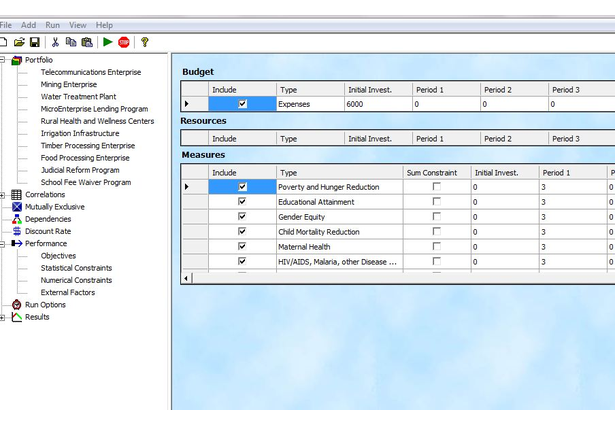Click the Cut scissors icon
The image size is (615, 424).
pos(55,42)
